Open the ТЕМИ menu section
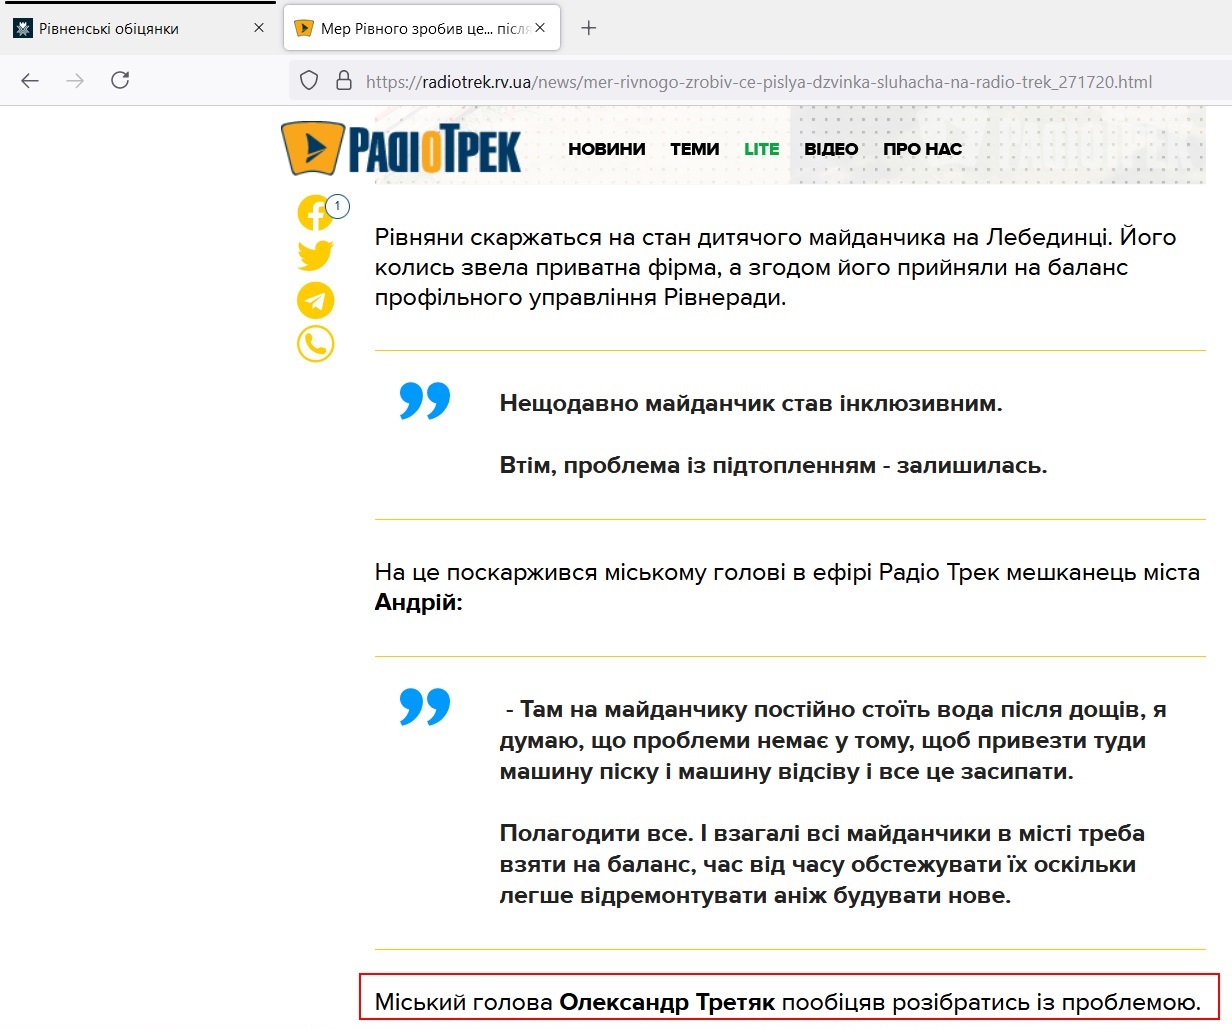The width and height of the screenshot is (1232, 1029). (694, 149)
